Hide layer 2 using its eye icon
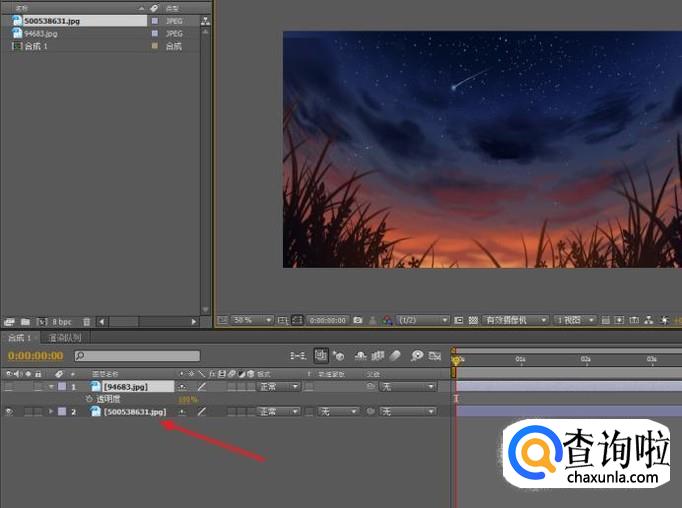 tap(9, 411)
